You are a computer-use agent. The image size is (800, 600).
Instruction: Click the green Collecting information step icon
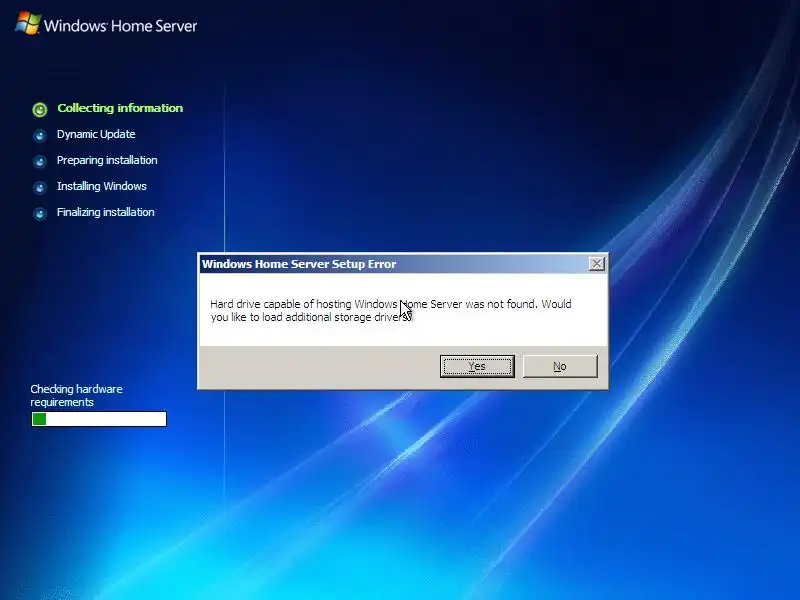tap(40, 109)
